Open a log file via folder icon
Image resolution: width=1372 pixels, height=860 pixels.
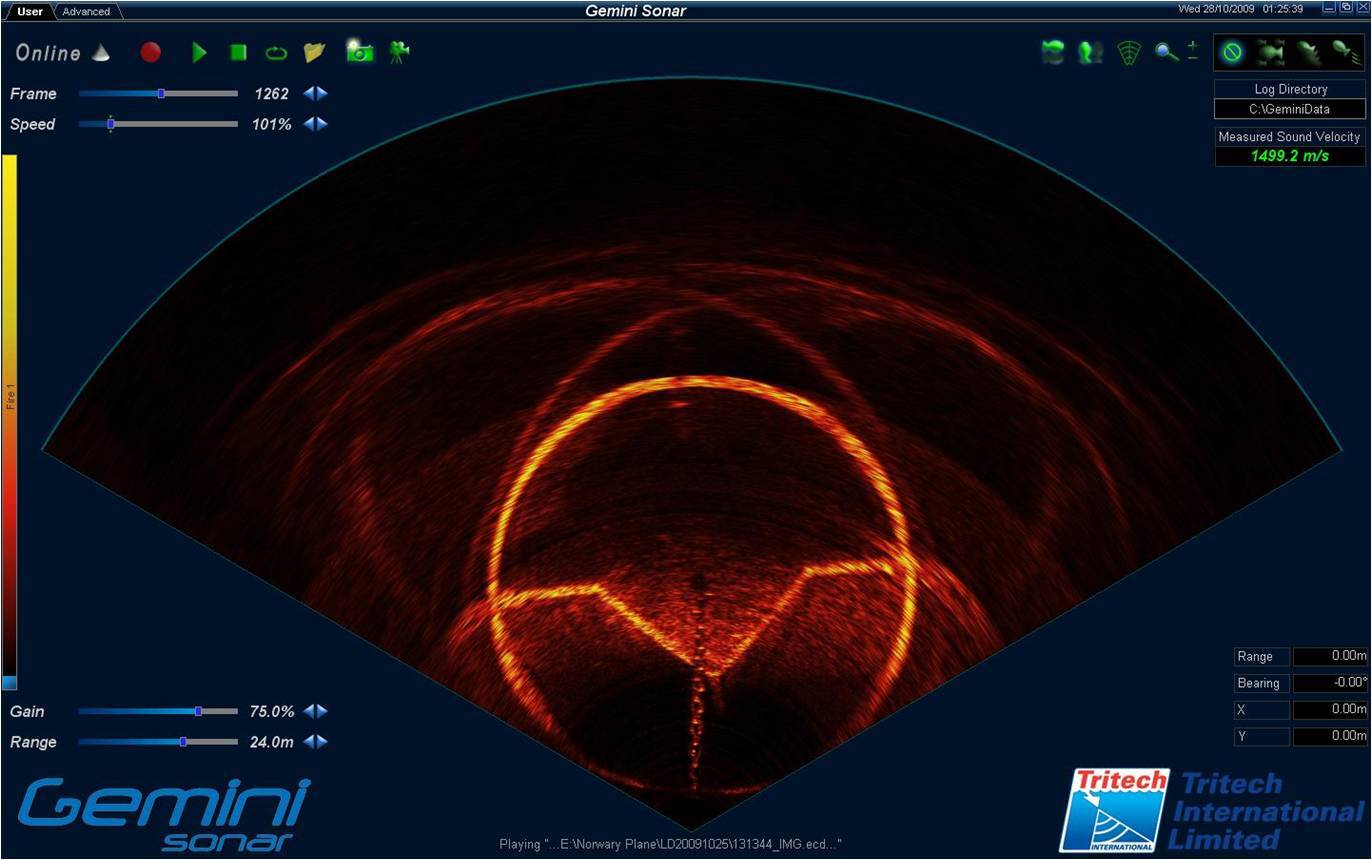(x=315, y=52)
